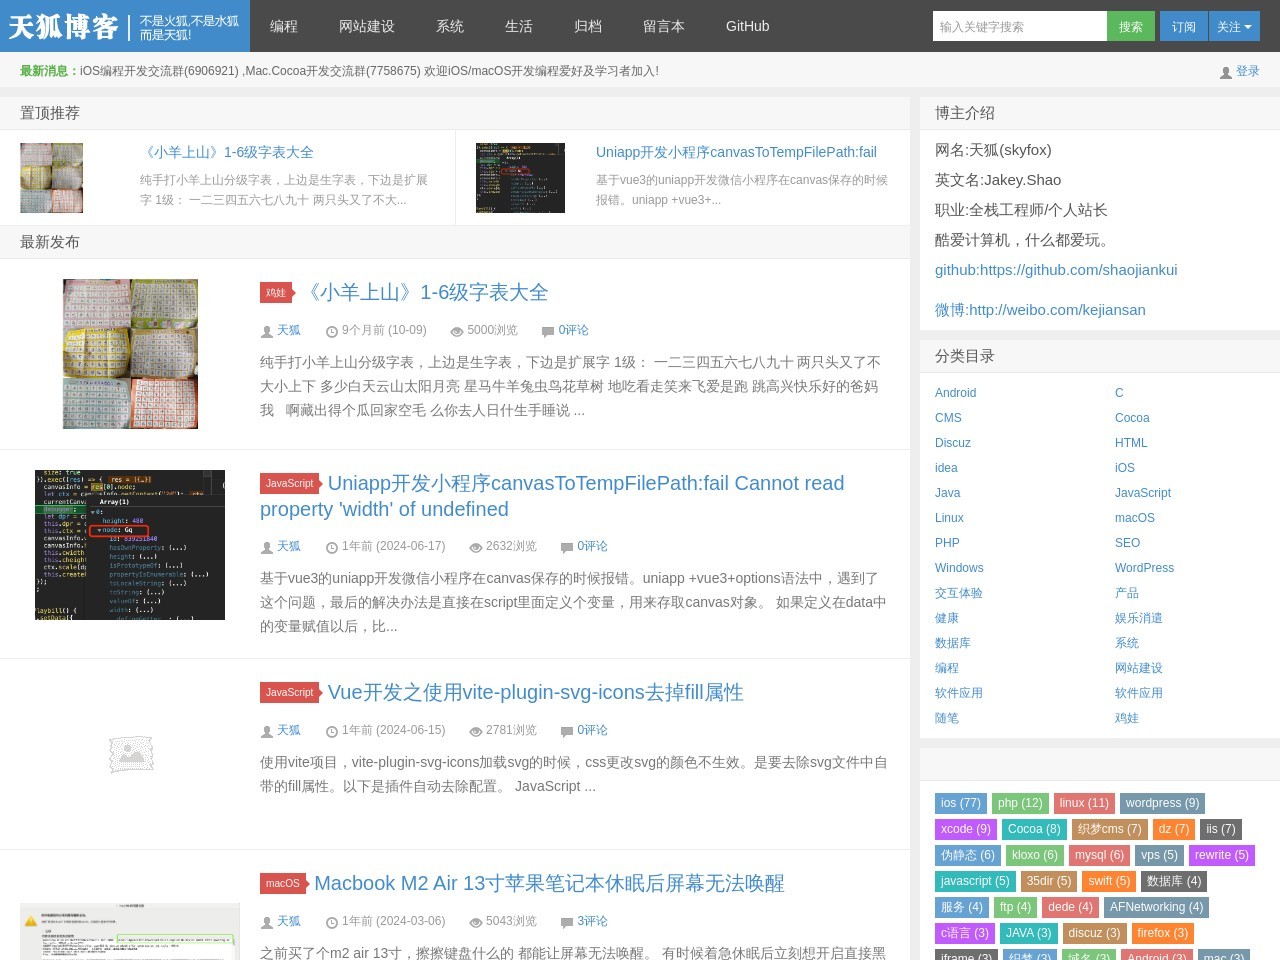The image size is (1280, 960).
Task: Open the Uniapp code screenshot thumbnail in 最新发布
Action: [130, 545]
